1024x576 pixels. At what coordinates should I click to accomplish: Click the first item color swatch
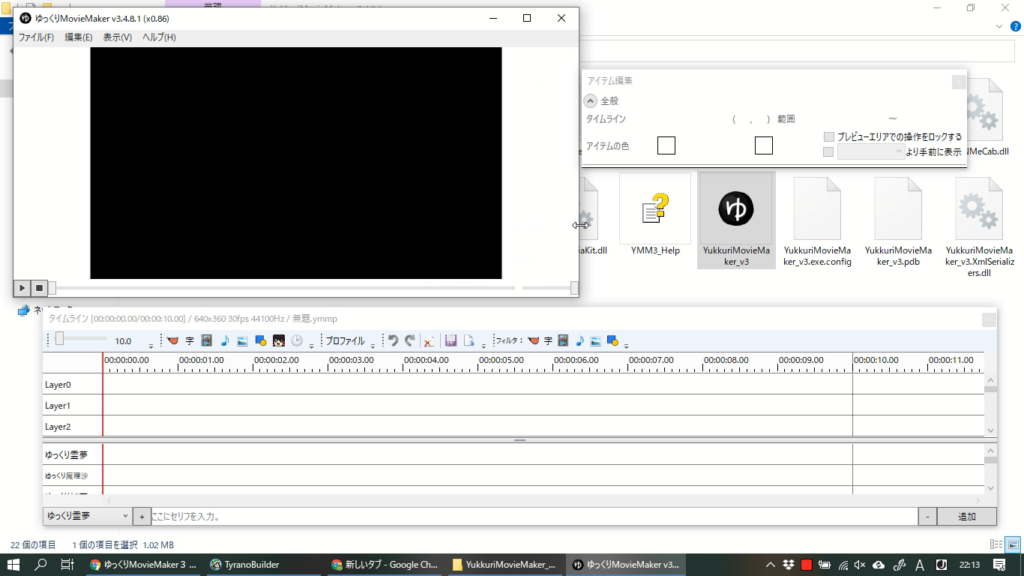(666, 146)
